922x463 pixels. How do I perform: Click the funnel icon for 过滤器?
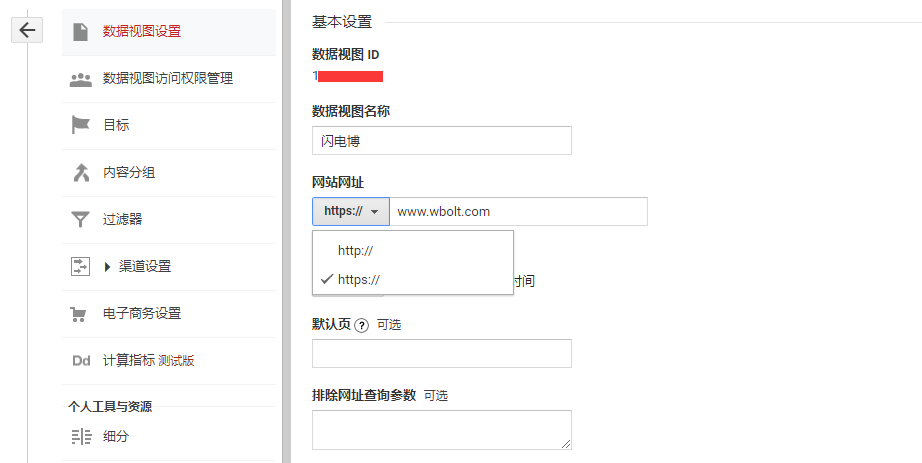click(x=81, y=219)
